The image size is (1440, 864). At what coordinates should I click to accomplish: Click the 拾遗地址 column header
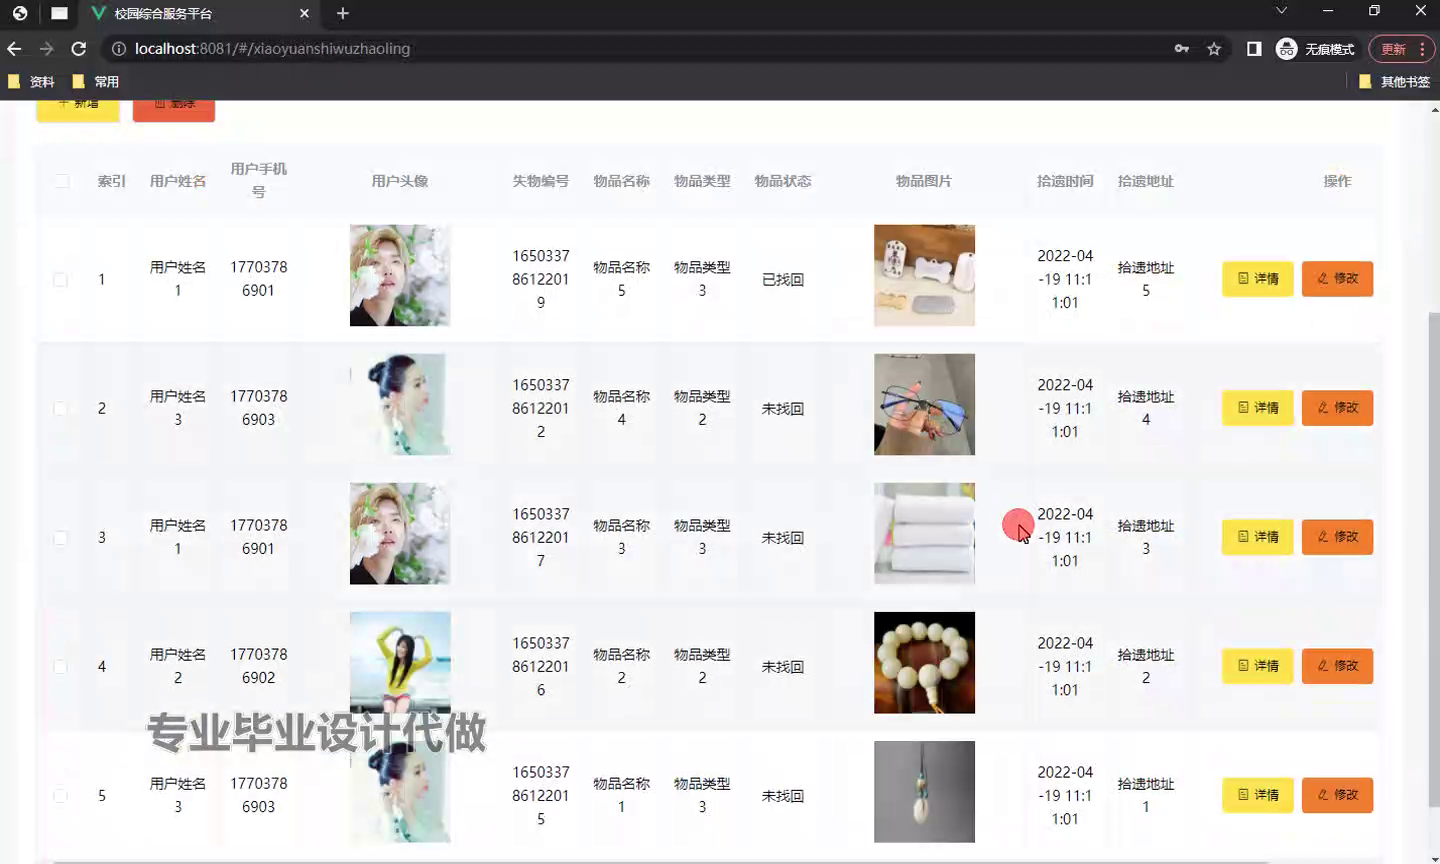point(1146,181)
